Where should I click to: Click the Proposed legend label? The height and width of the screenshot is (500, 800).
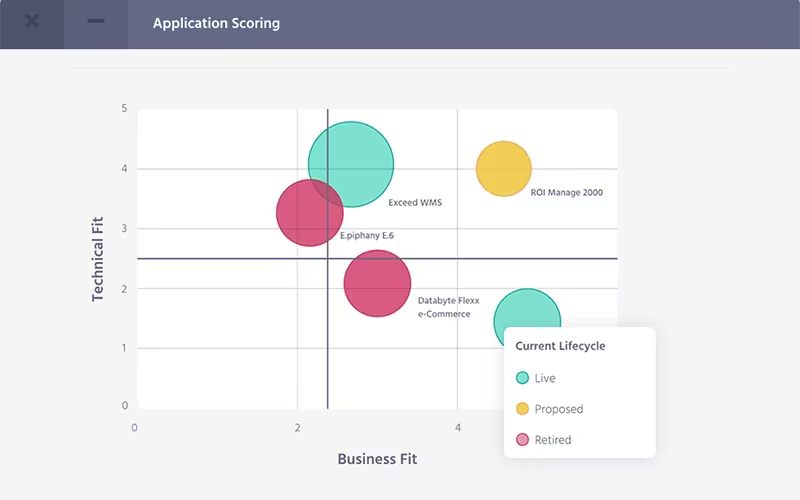click(x=559, y=409)
